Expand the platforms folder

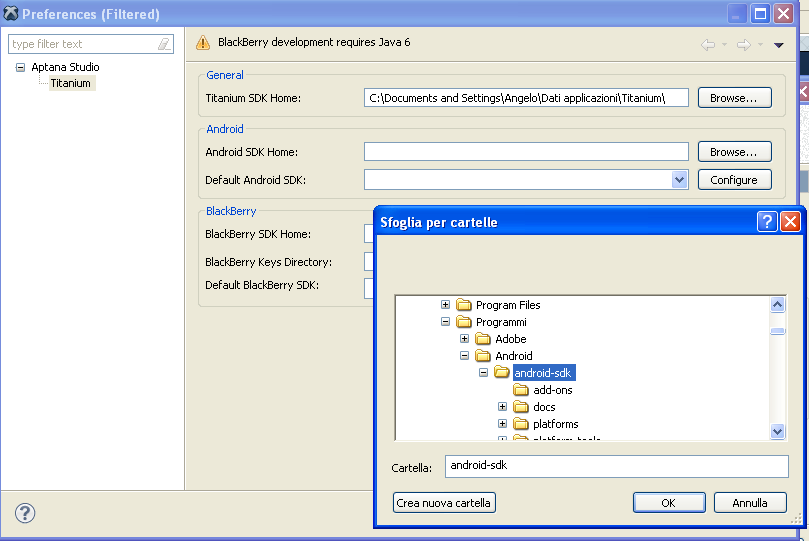[502, 423]
